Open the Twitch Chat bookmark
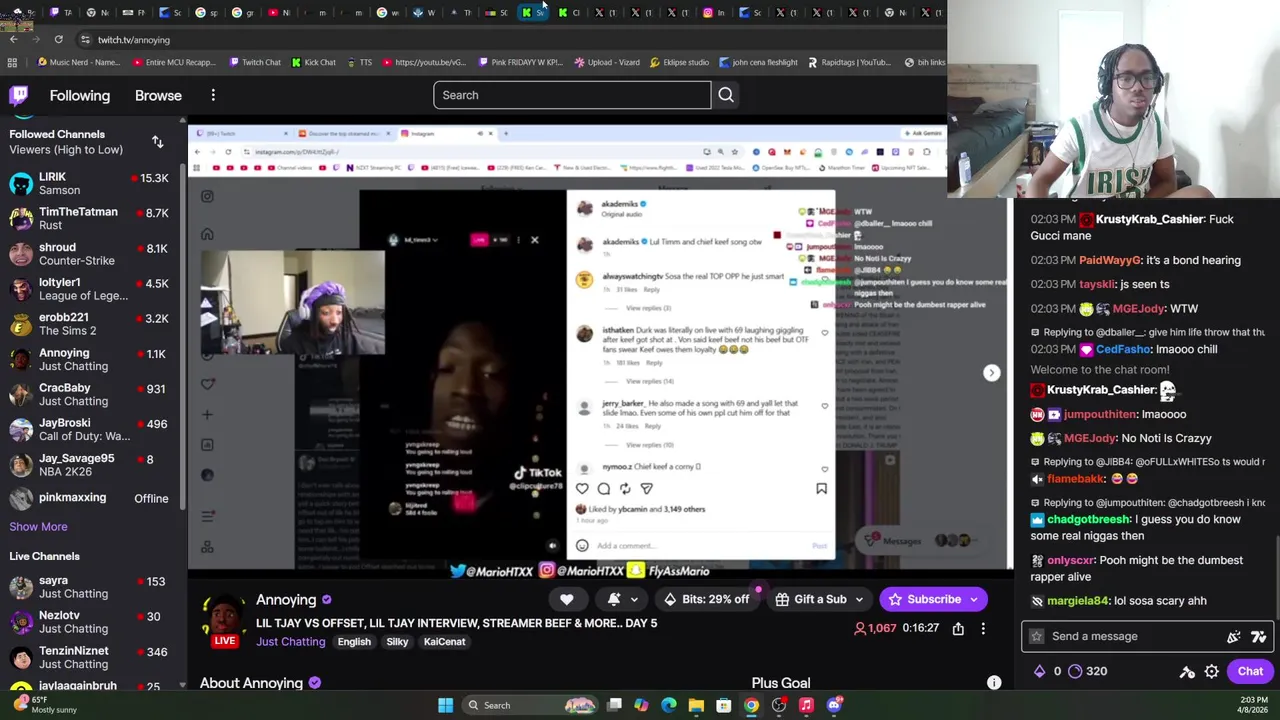The height and width of the screenshot is (720, 1280). [x=254, y=62]
